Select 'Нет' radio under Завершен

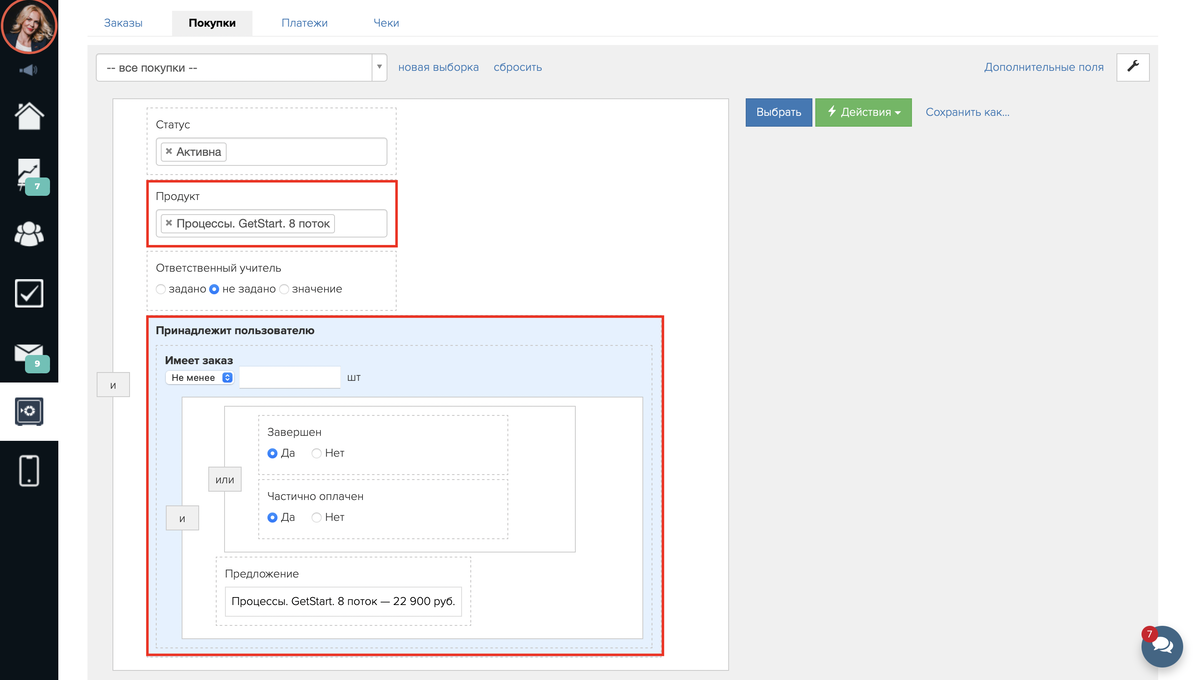[x=317, y=453]
